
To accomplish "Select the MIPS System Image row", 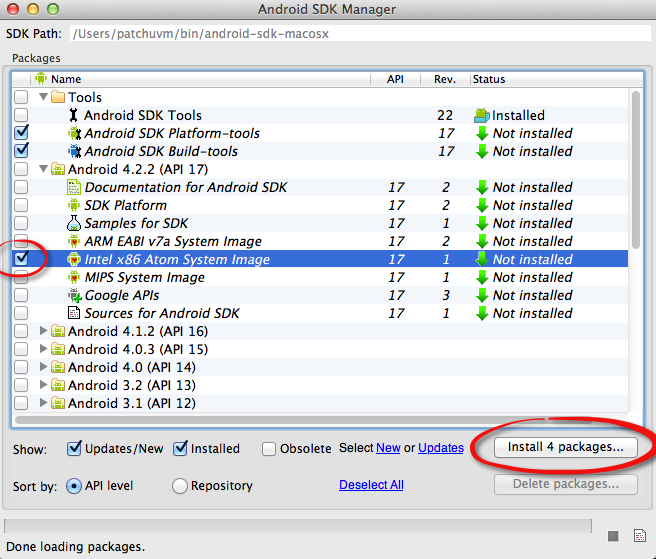I will point(320,277).
